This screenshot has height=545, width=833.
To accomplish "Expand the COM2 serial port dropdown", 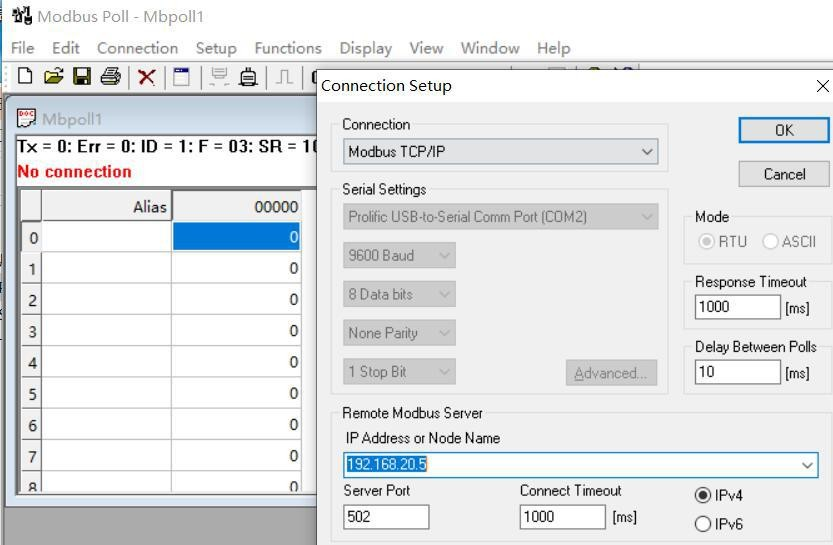I will (x=647, y=217).
